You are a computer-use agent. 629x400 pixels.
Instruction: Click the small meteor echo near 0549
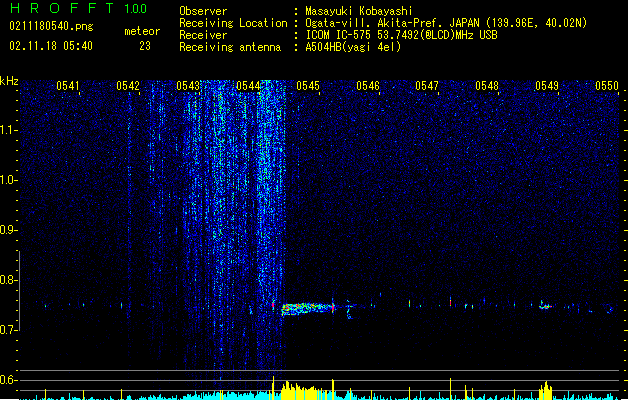tap(545, 306)
